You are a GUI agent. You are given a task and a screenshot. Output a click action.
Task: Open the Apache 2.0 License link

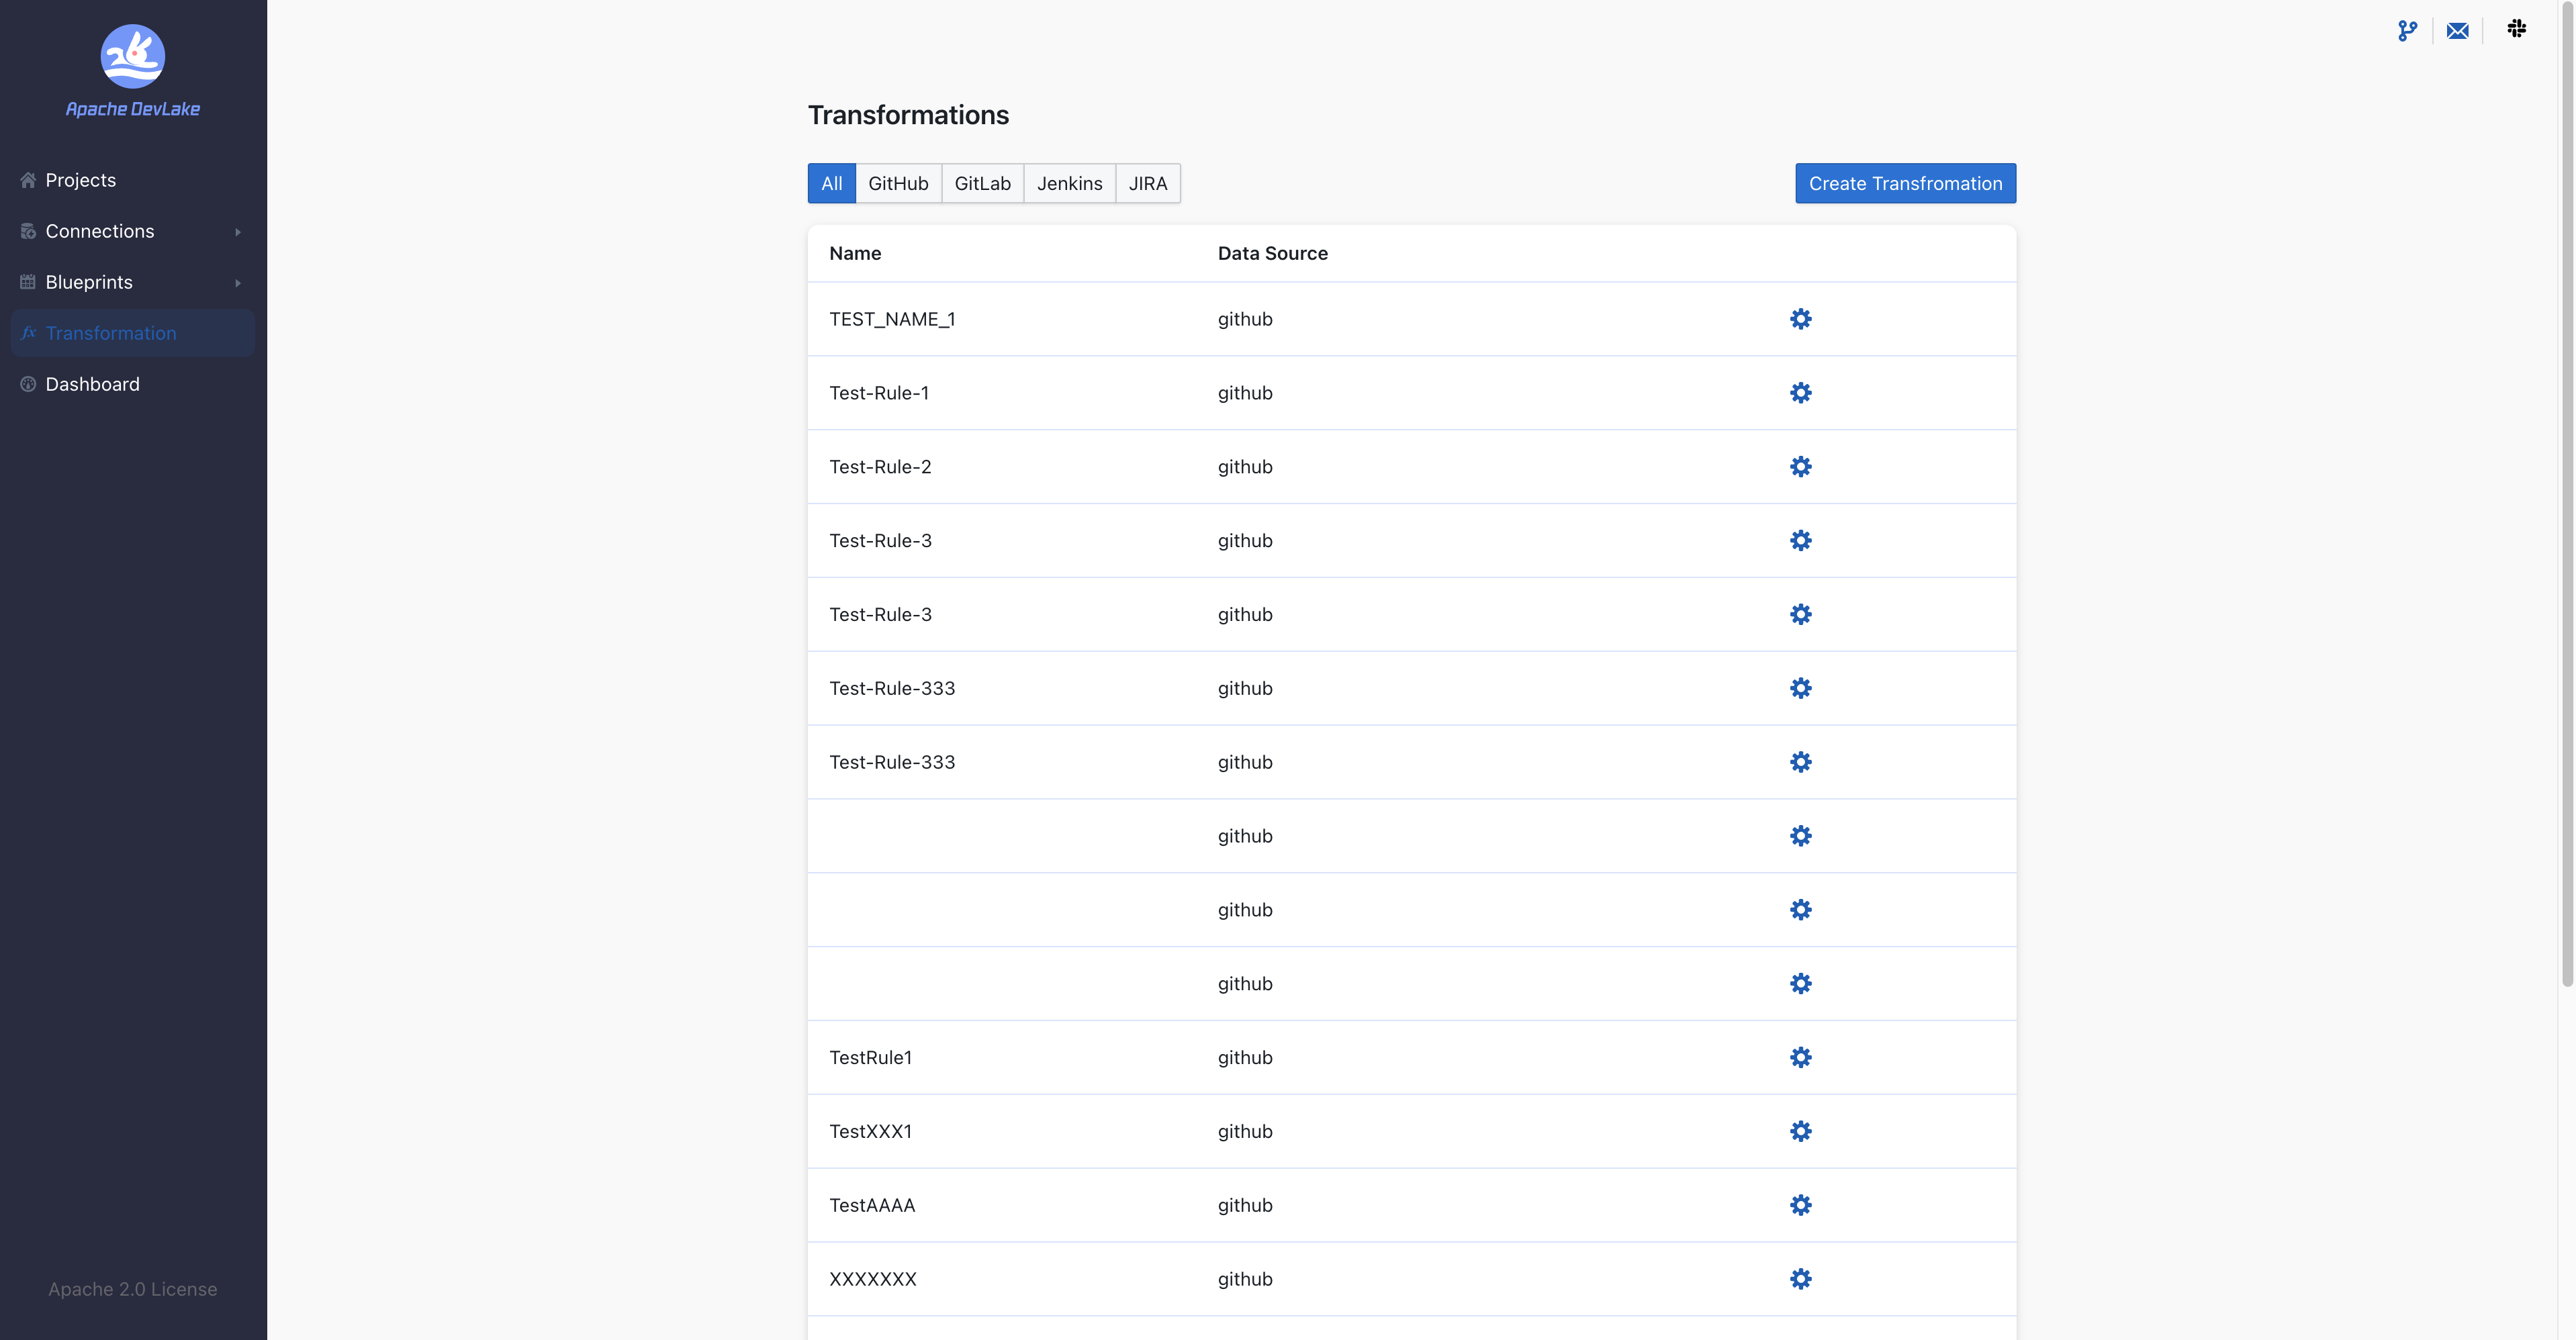132,1289
